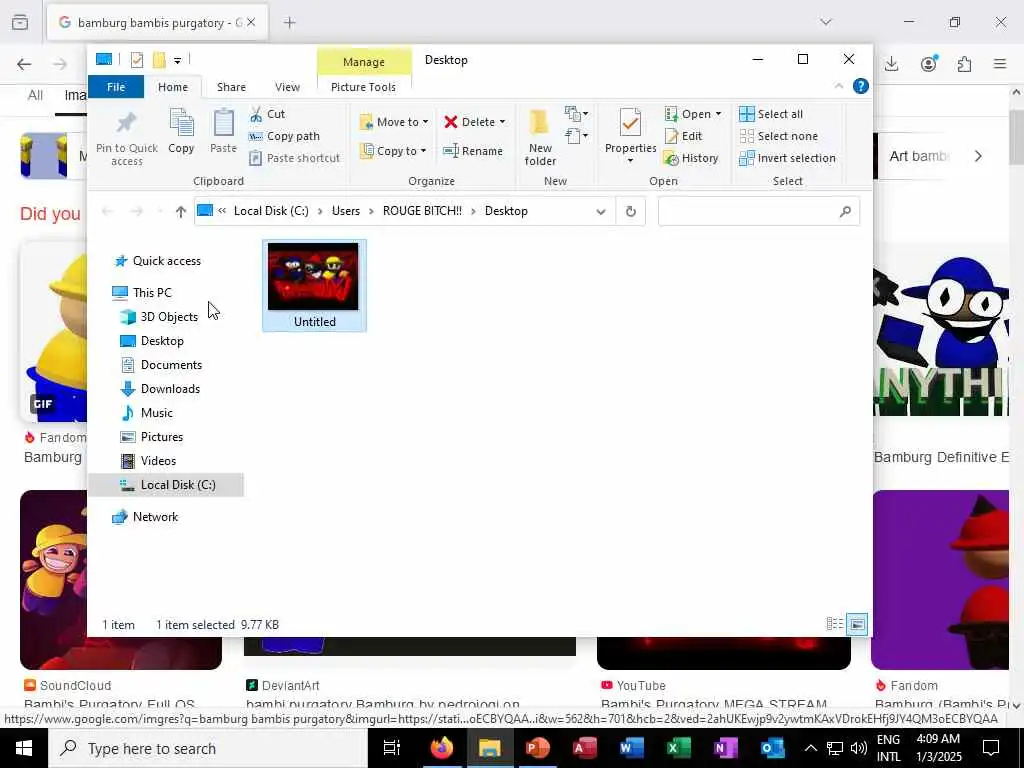Open Firefox extensions button
This screenshot has width=1024, height=768.
tap(964, 64)
